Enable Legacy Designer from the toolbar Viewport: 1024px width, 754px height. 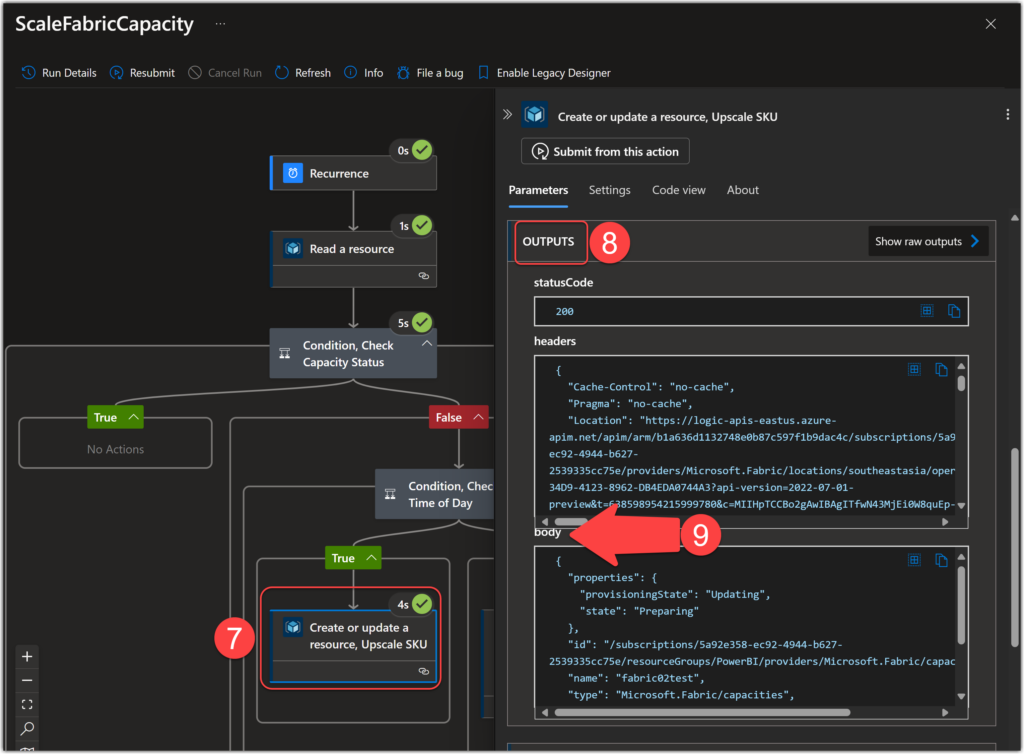[544, 72]
